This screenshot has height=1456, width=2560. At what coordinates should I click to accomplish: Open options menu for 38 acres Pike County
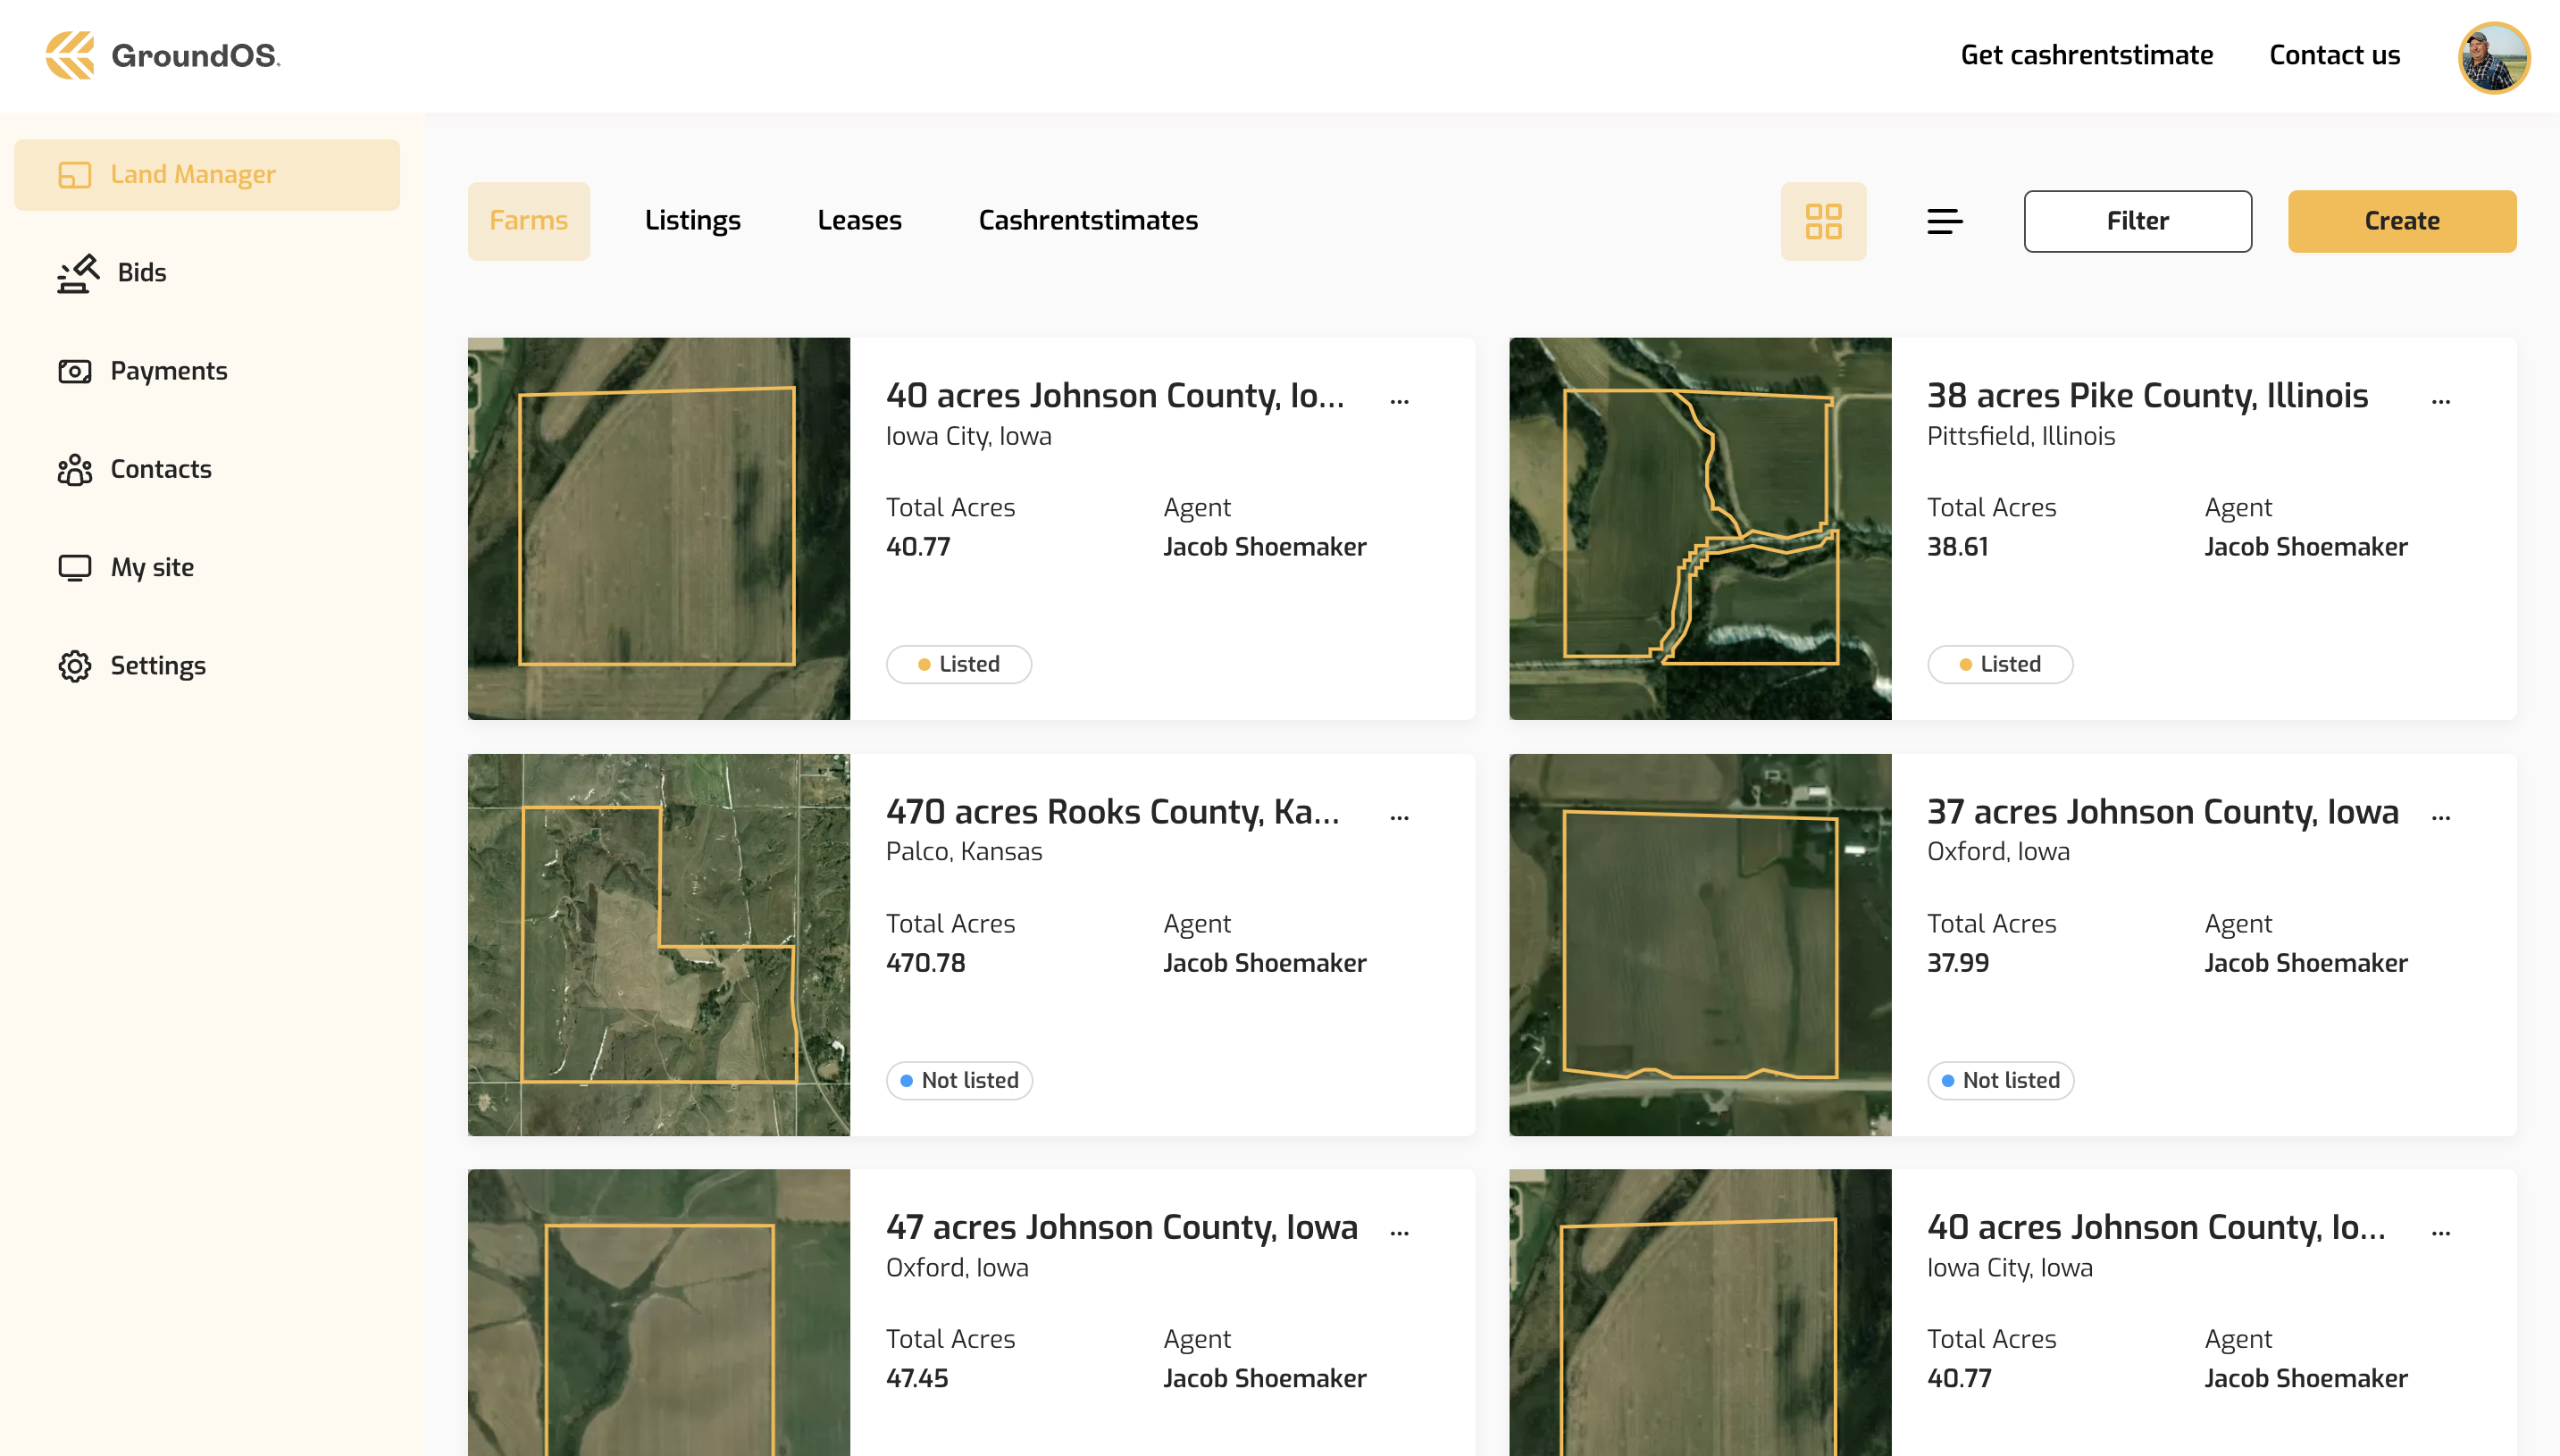(2440, 401)
